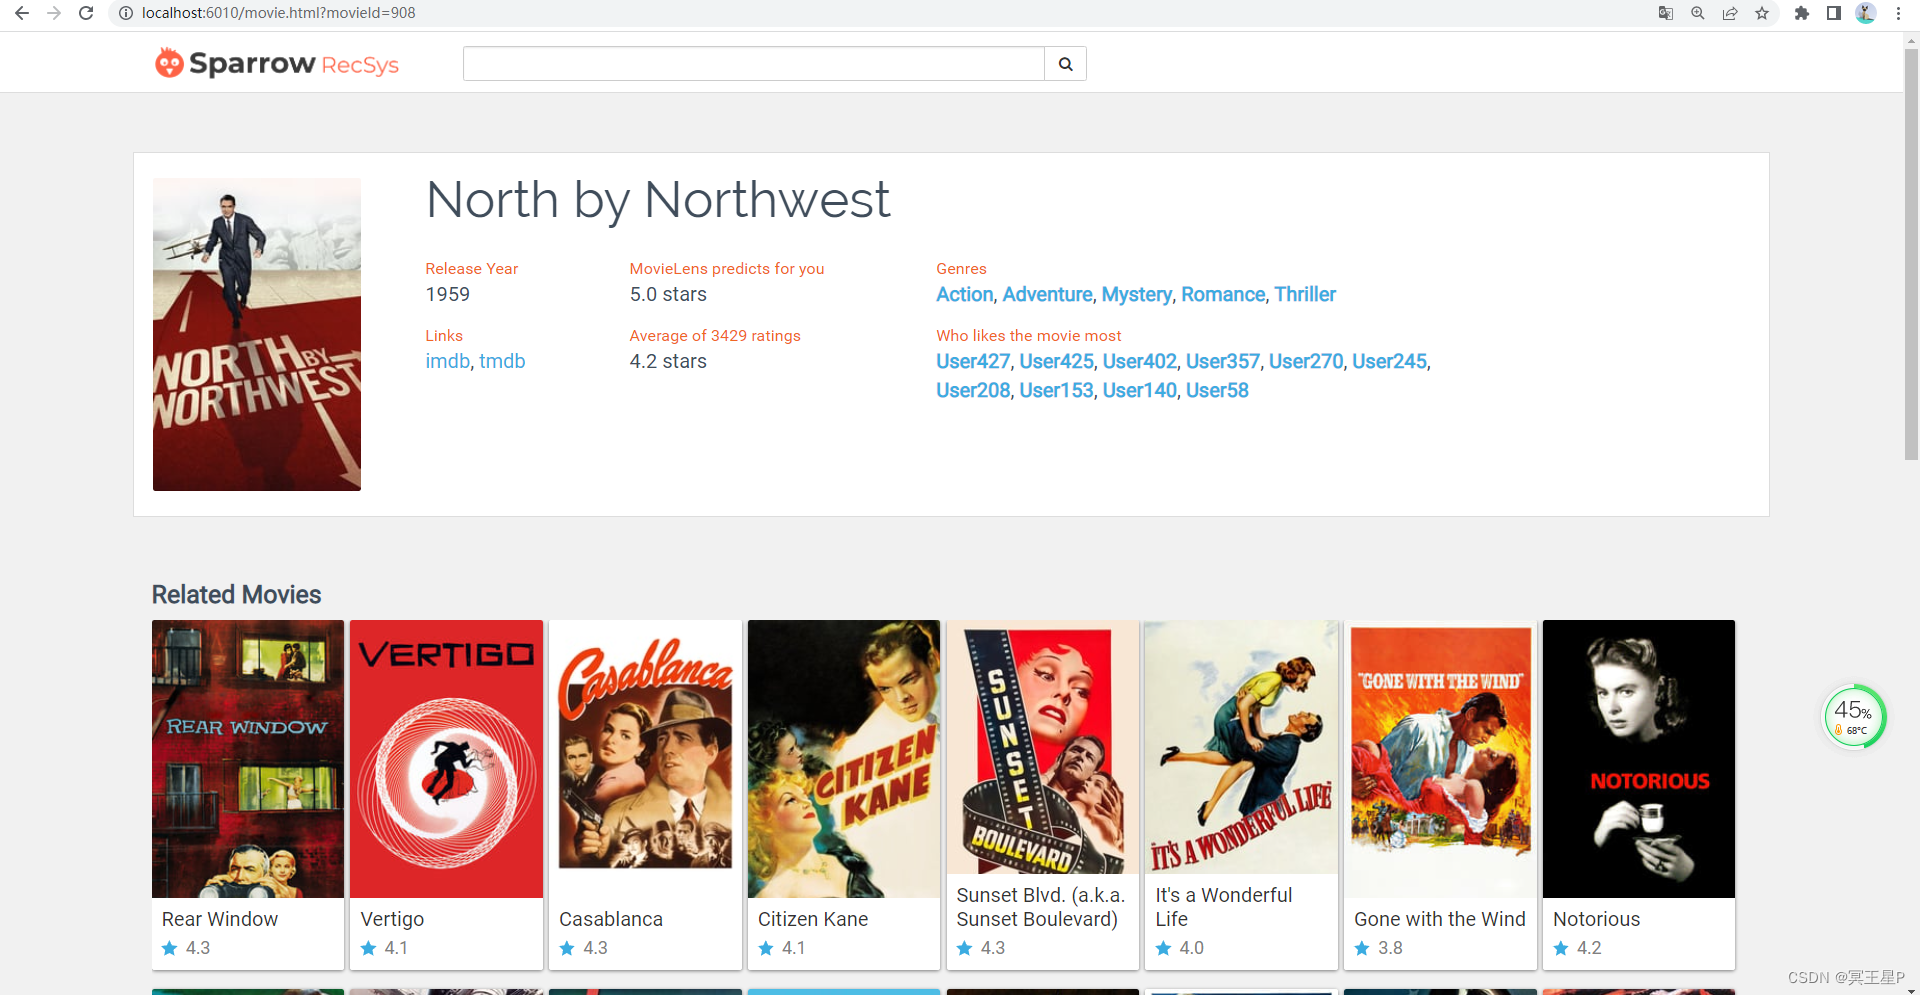Viewport: 1920px width, 995px height.
Task: Open the Rear Window poster
Action: 248,759
